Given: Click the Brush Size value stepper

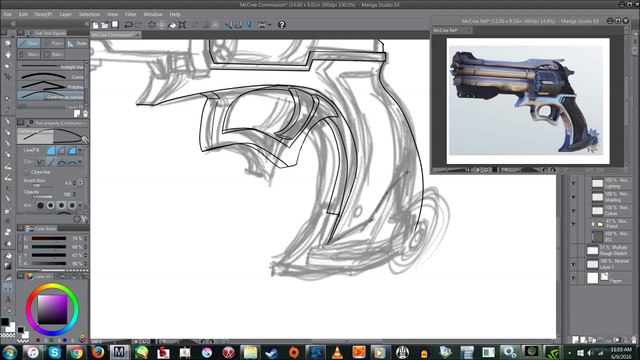Looking at the screenshot, I should pos(74,183).
